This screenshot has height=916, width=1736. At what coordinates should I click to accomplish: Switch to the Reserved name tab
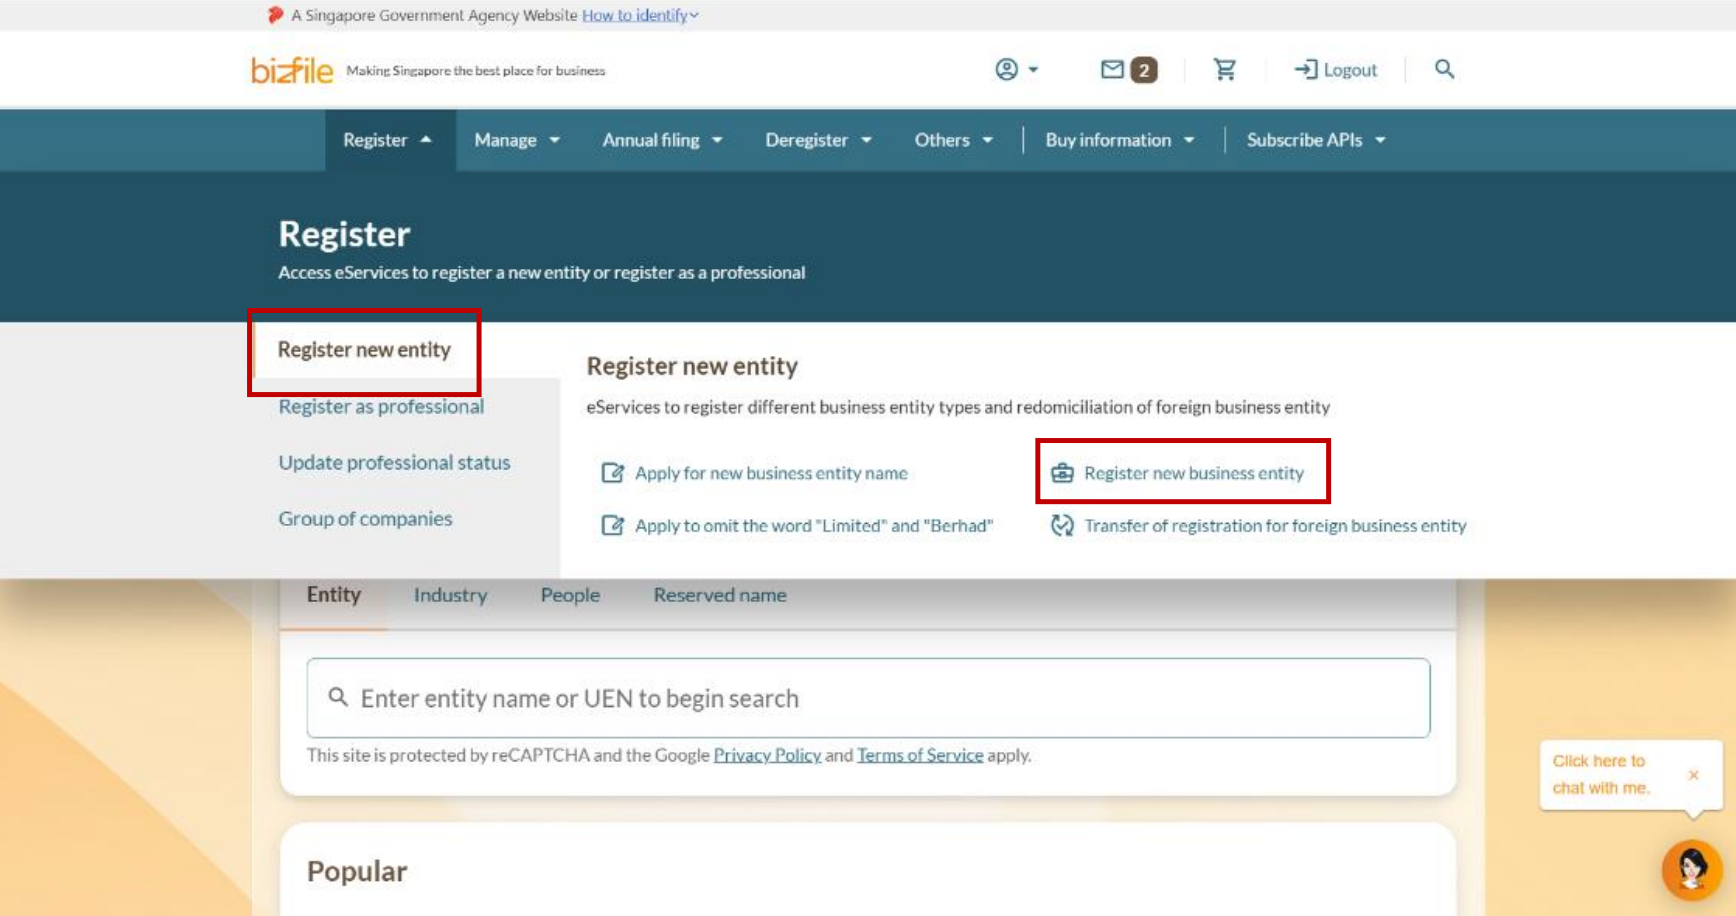[x=719, y=595]
